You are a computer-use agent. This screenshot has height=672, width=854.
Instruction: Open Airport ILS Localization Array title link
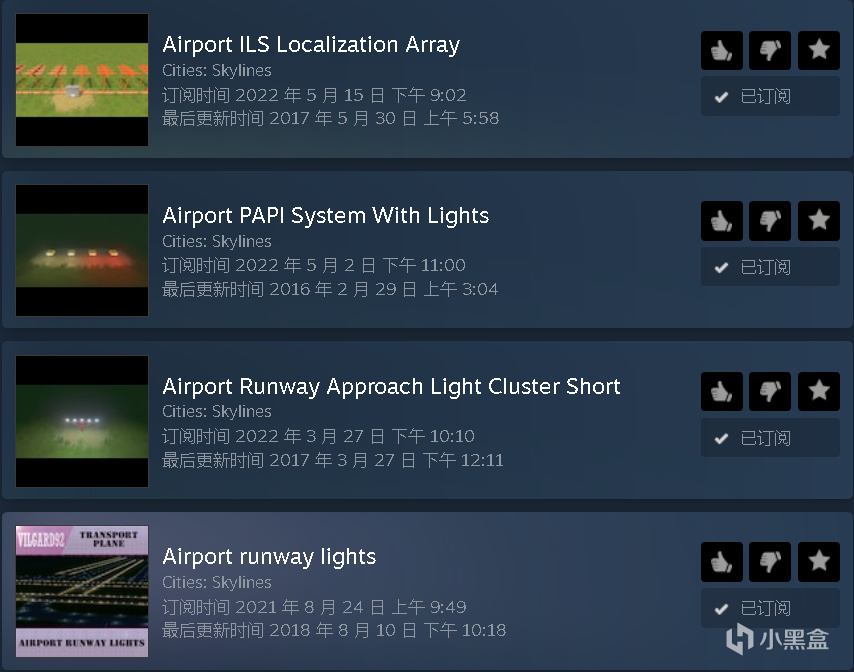311,45
